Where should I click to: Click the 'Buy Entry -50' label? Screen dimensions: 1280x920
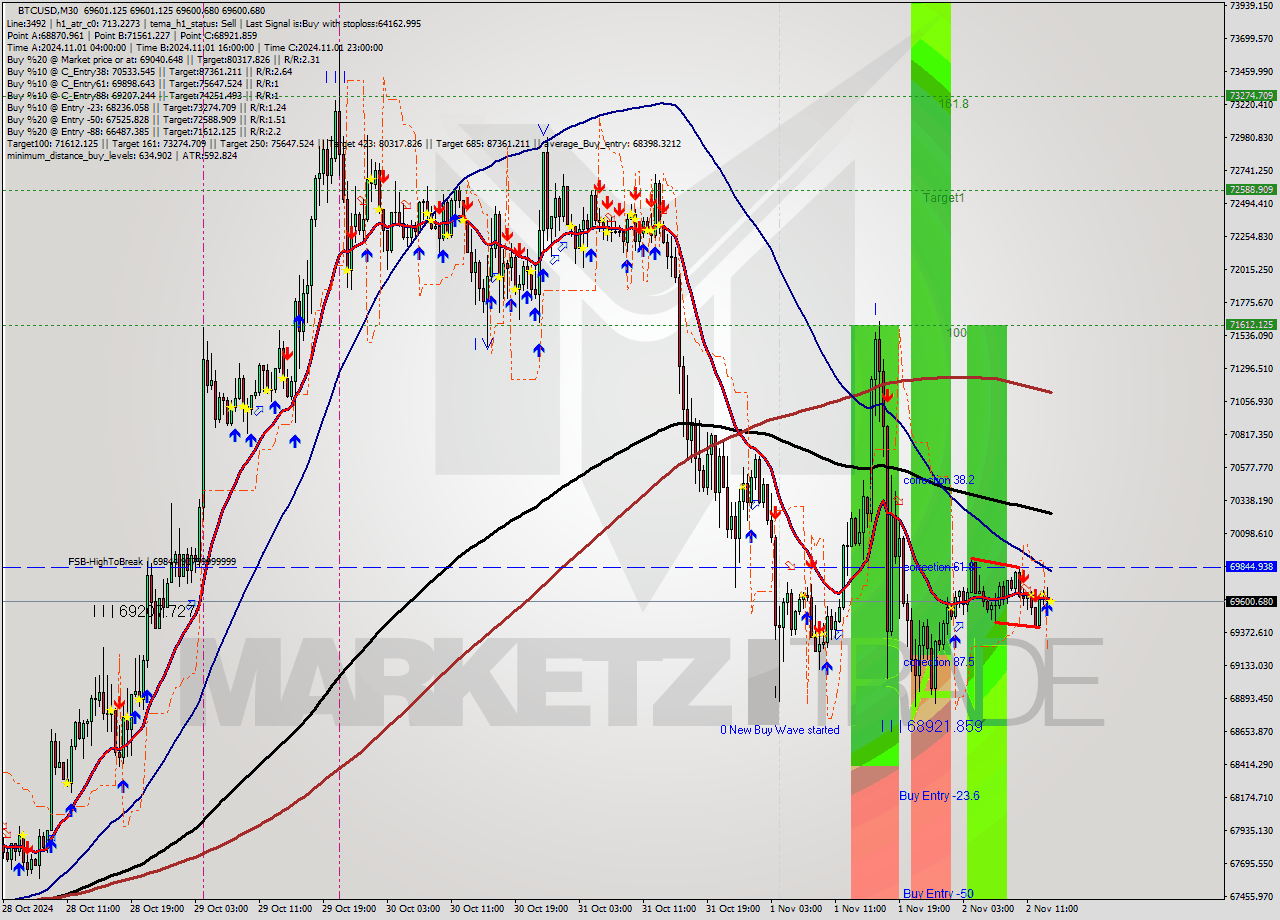point(938,893)
